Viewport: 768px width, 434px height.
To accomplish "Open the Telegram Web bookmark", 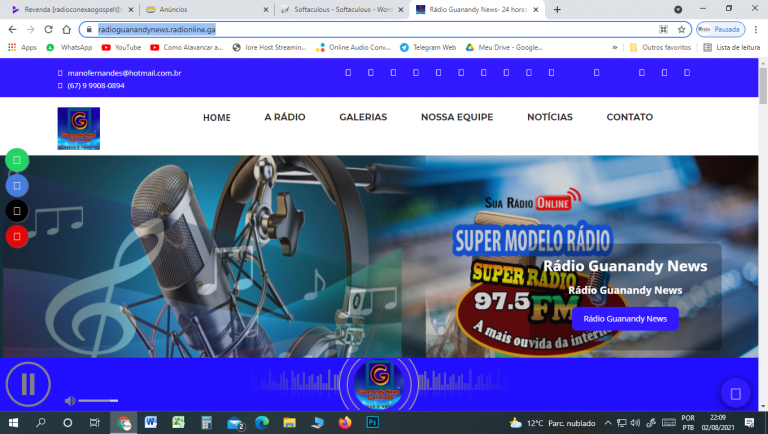I will (428, 48).
